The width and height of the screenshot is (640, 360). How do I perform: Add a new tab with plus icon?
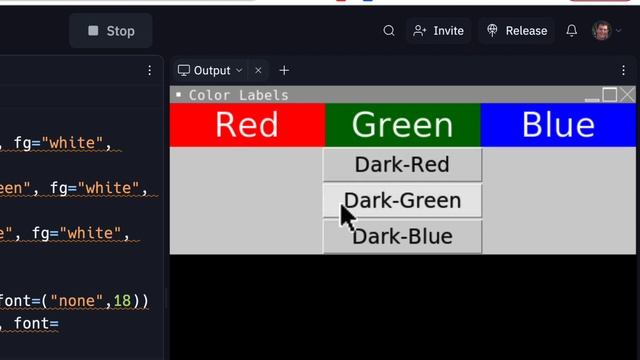tap(284, 71)
